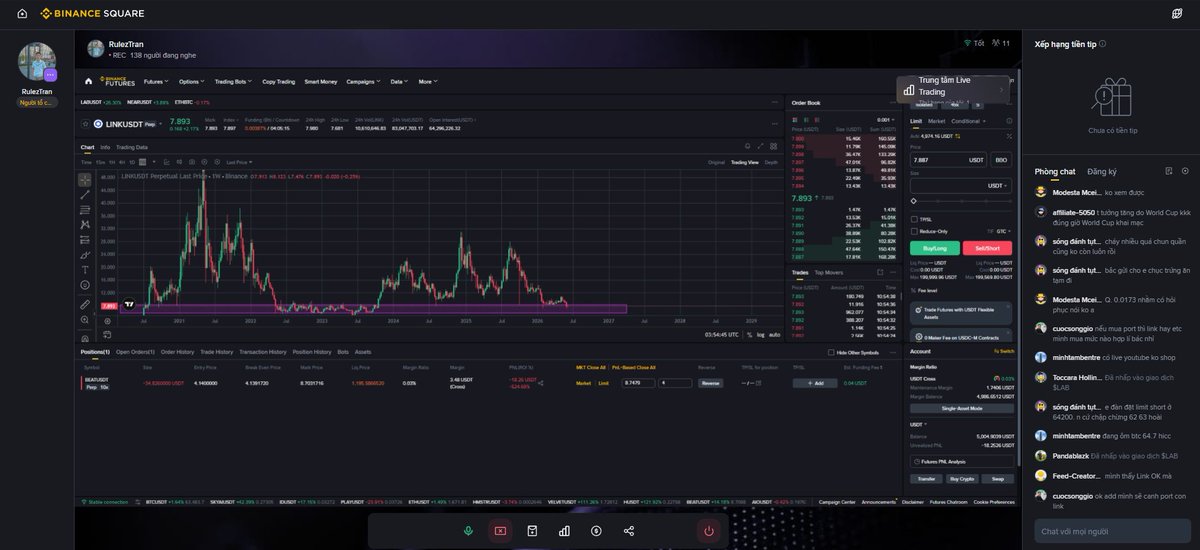Switch chart view to Depth

click(771, 162)
